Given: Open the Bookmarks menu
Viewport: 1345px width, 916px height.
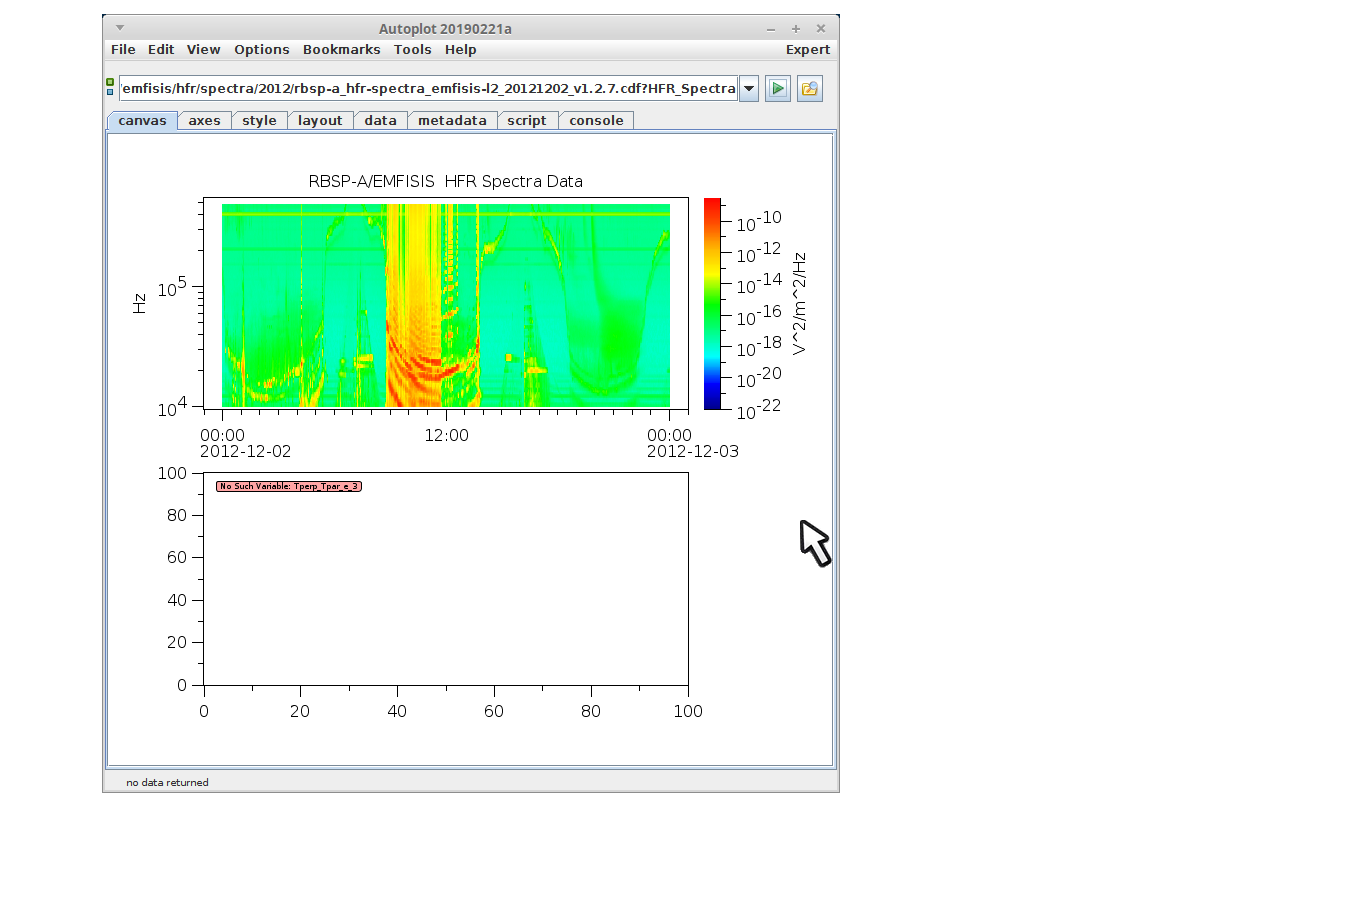Looking at the screenshot, I should (341, 50).
